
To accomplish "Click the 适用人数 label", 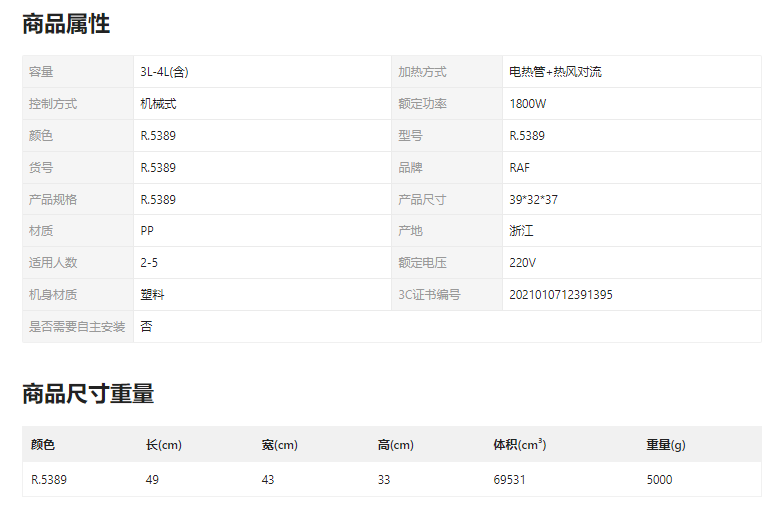I will click(53, 263).
